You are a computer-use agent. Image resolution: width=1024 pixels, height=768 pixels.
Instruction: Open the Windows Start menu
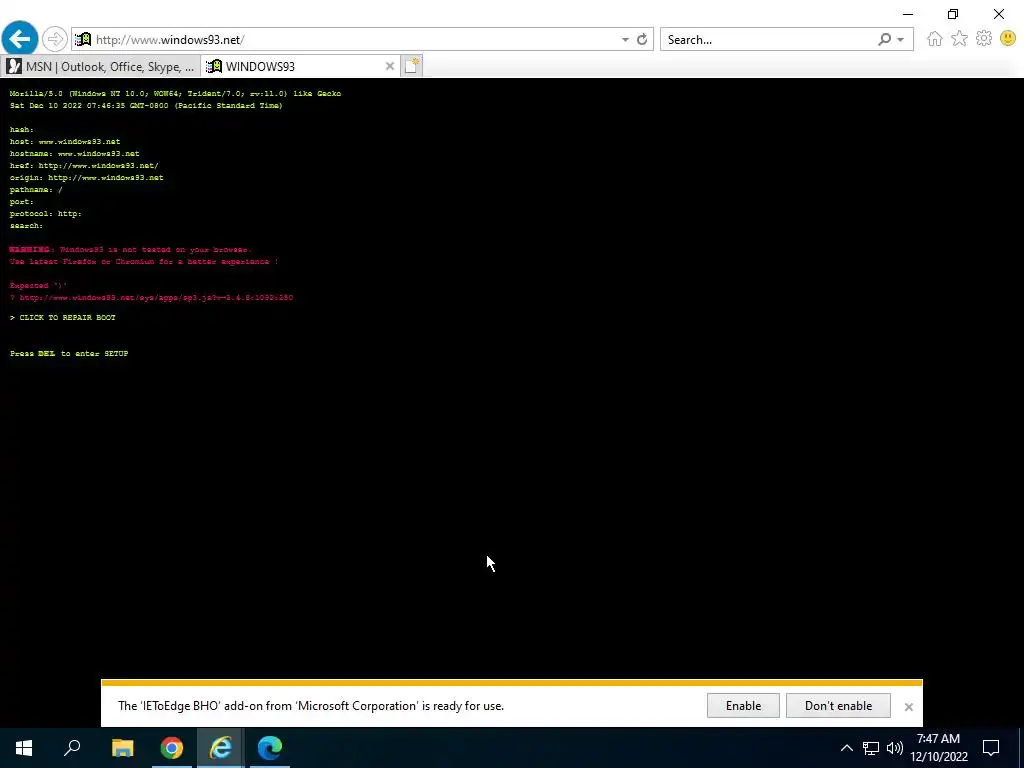pos(24,748)
